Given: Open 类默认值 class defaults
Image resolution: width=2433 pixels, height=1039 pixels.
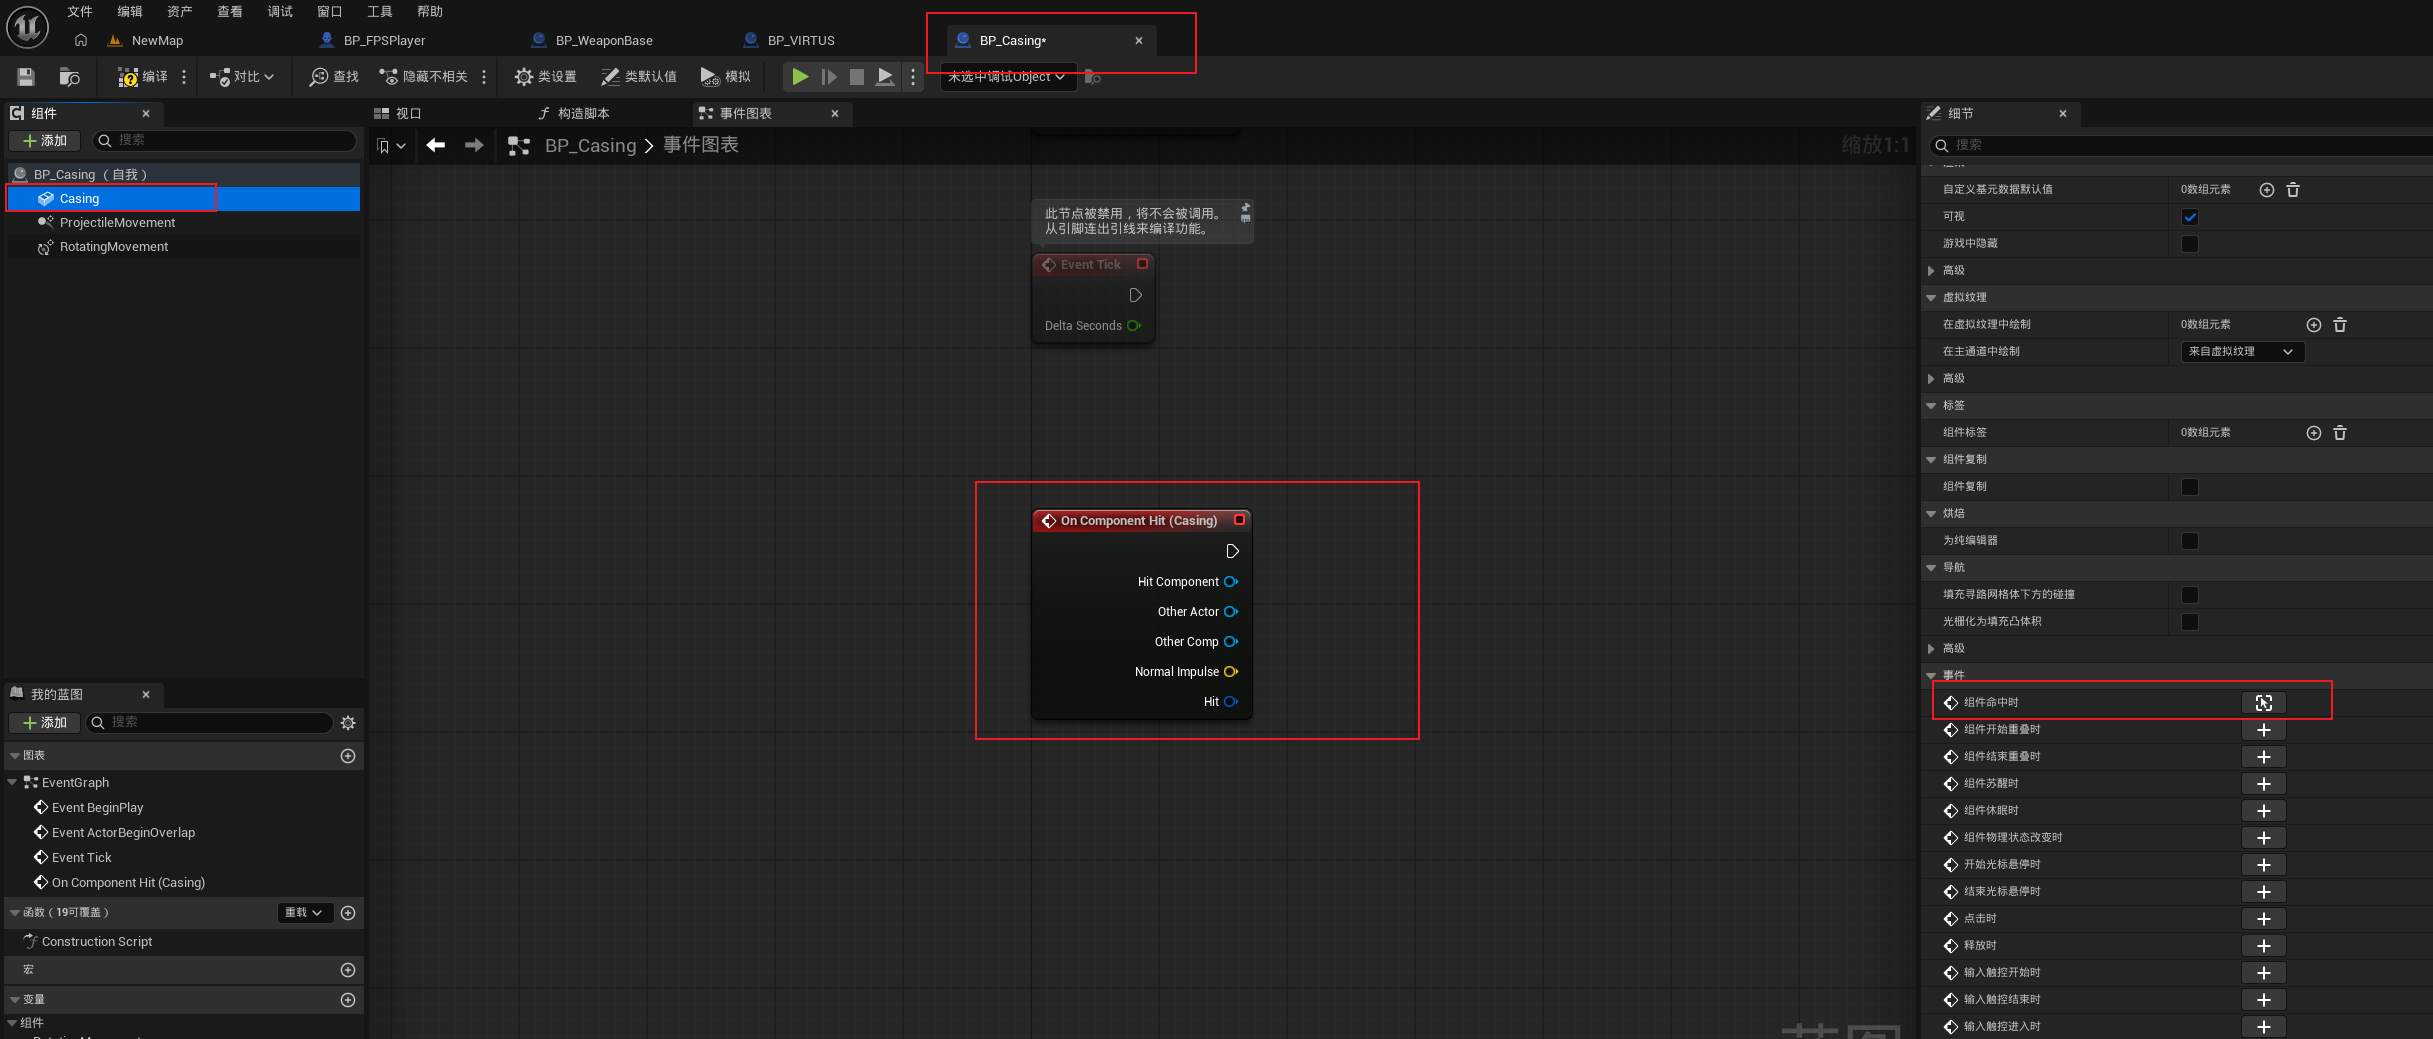Looking at the screenshot, I should click(639, 77).
